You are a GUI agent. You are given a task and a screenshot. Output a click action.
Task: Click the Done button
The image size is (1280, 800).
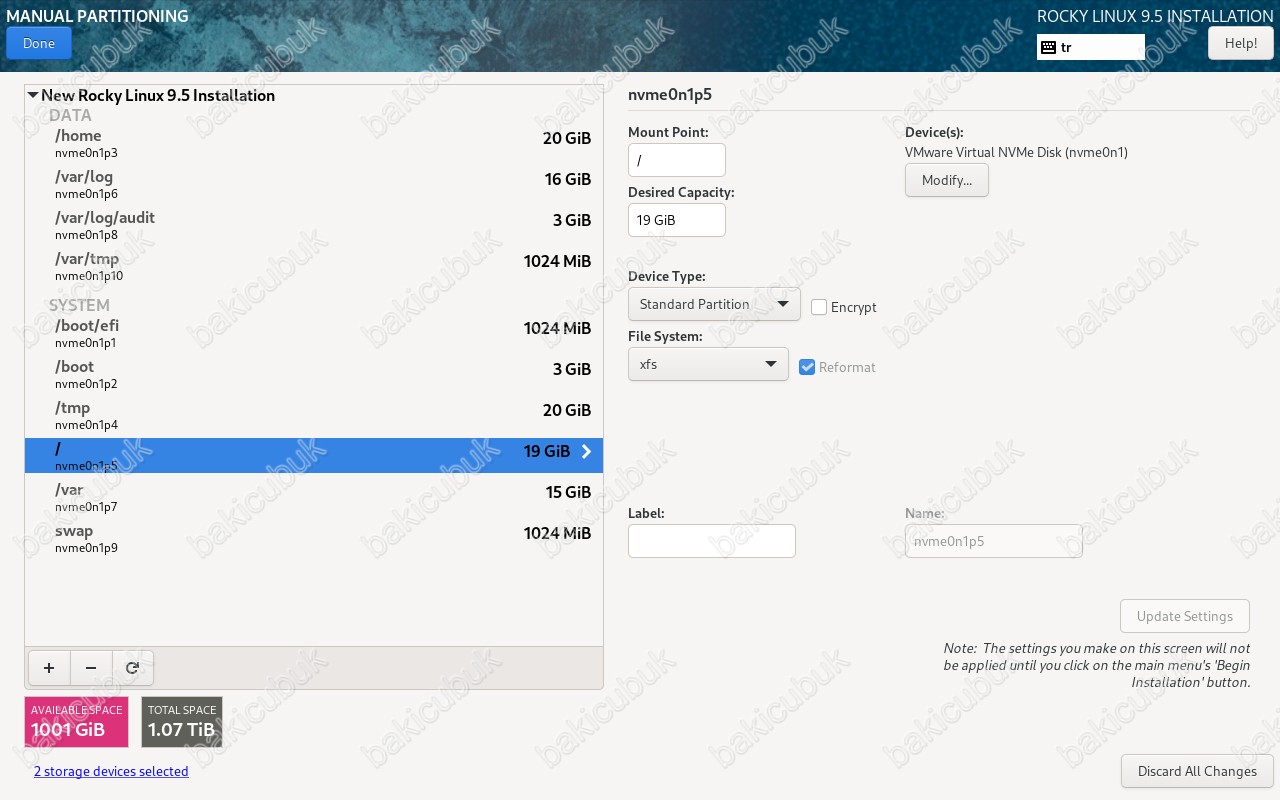coord(39,43)
